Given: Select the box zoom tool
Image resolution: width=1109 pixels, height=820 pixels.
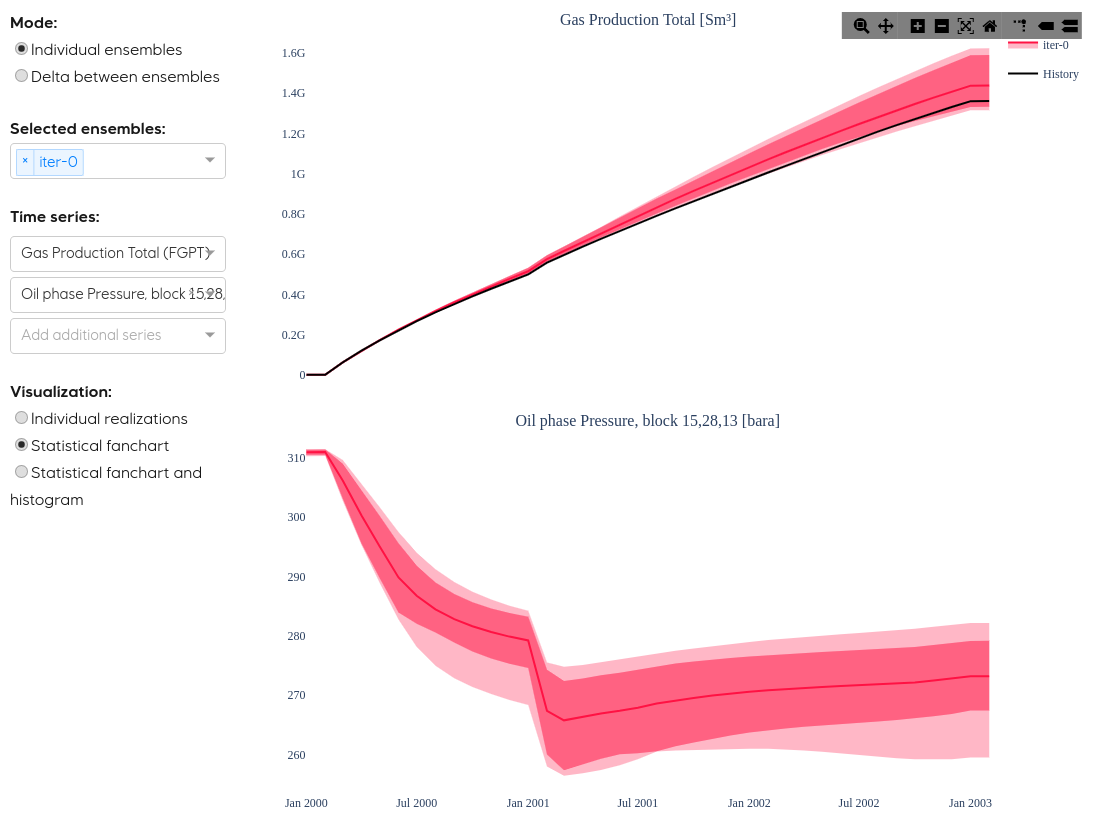Looking at the screenshot, I should (861, 26).
